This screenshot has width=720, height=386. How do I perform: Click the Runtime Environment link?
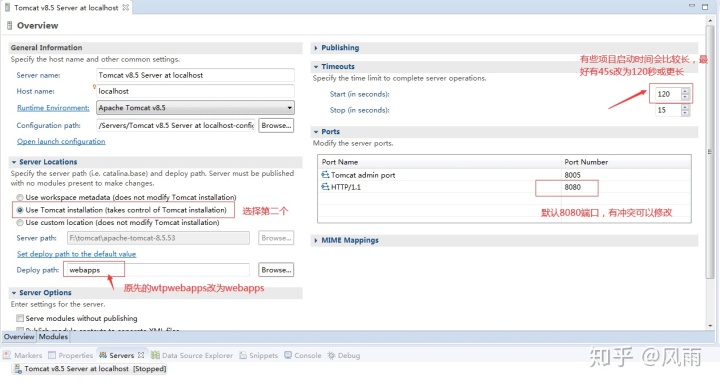(x=53, y=108)
